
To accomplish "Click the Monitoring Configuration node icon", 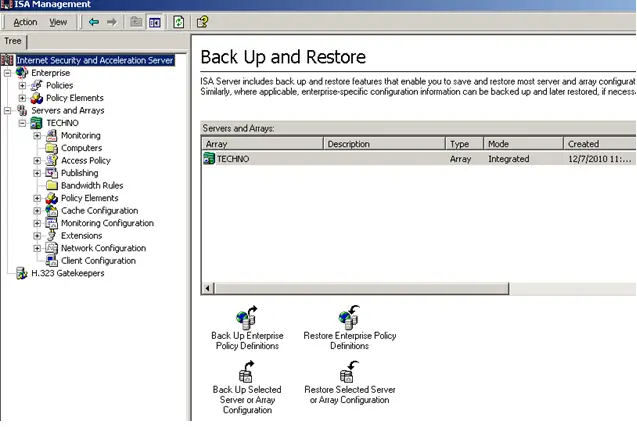I will 52,223.
